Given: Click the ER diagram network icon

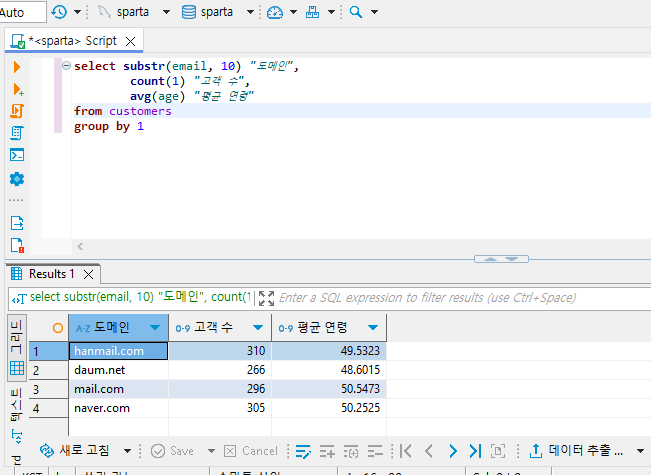Looking at the screenshot, I should coord(312,12).
